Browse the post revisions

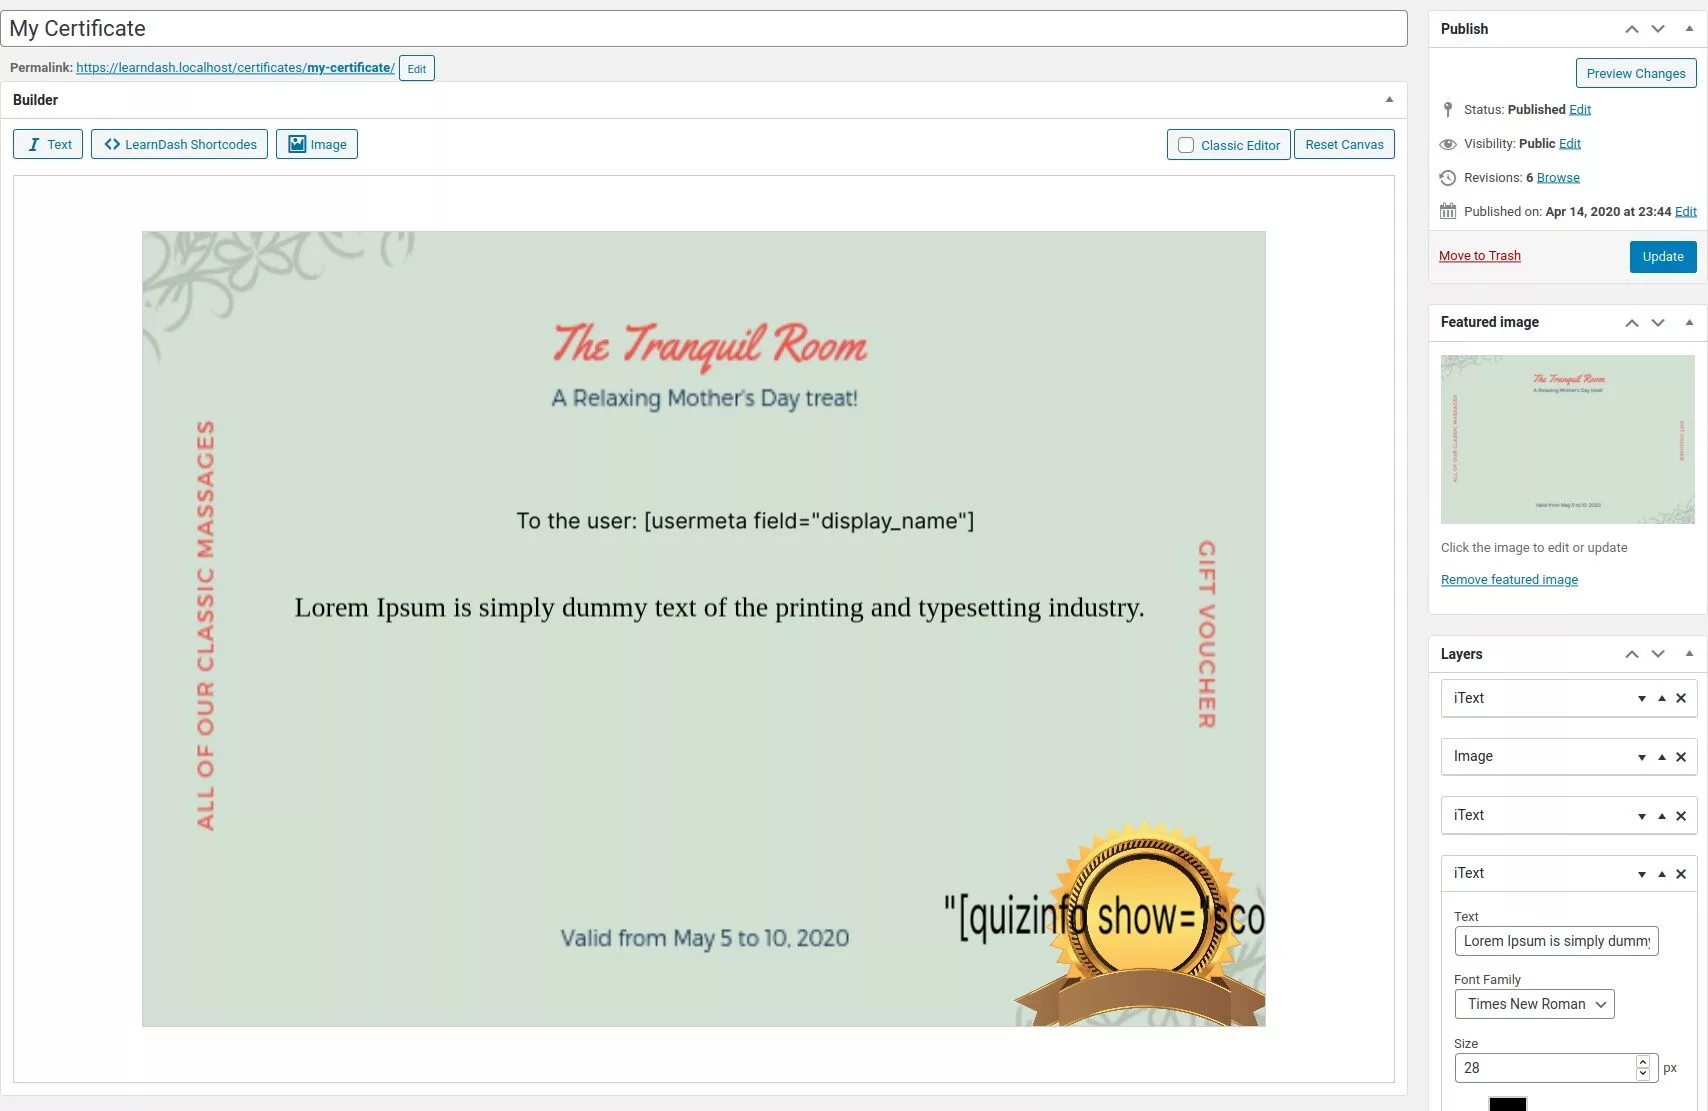pyautogui.click(x=1558, y=178)
